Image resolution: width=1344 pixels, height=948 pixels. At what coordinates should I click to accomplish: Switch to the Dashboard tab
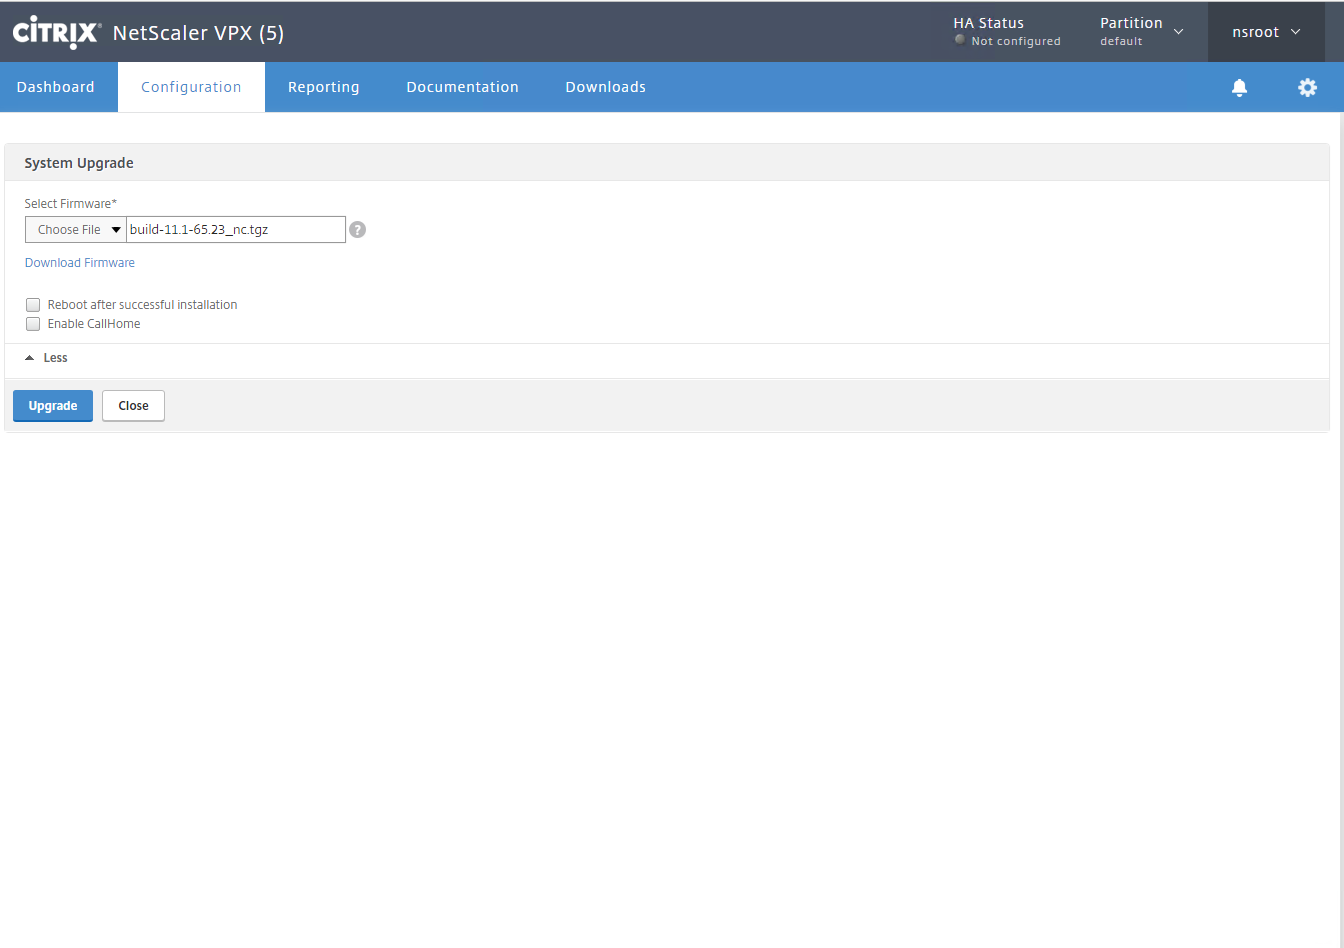(x=56, y=87)
